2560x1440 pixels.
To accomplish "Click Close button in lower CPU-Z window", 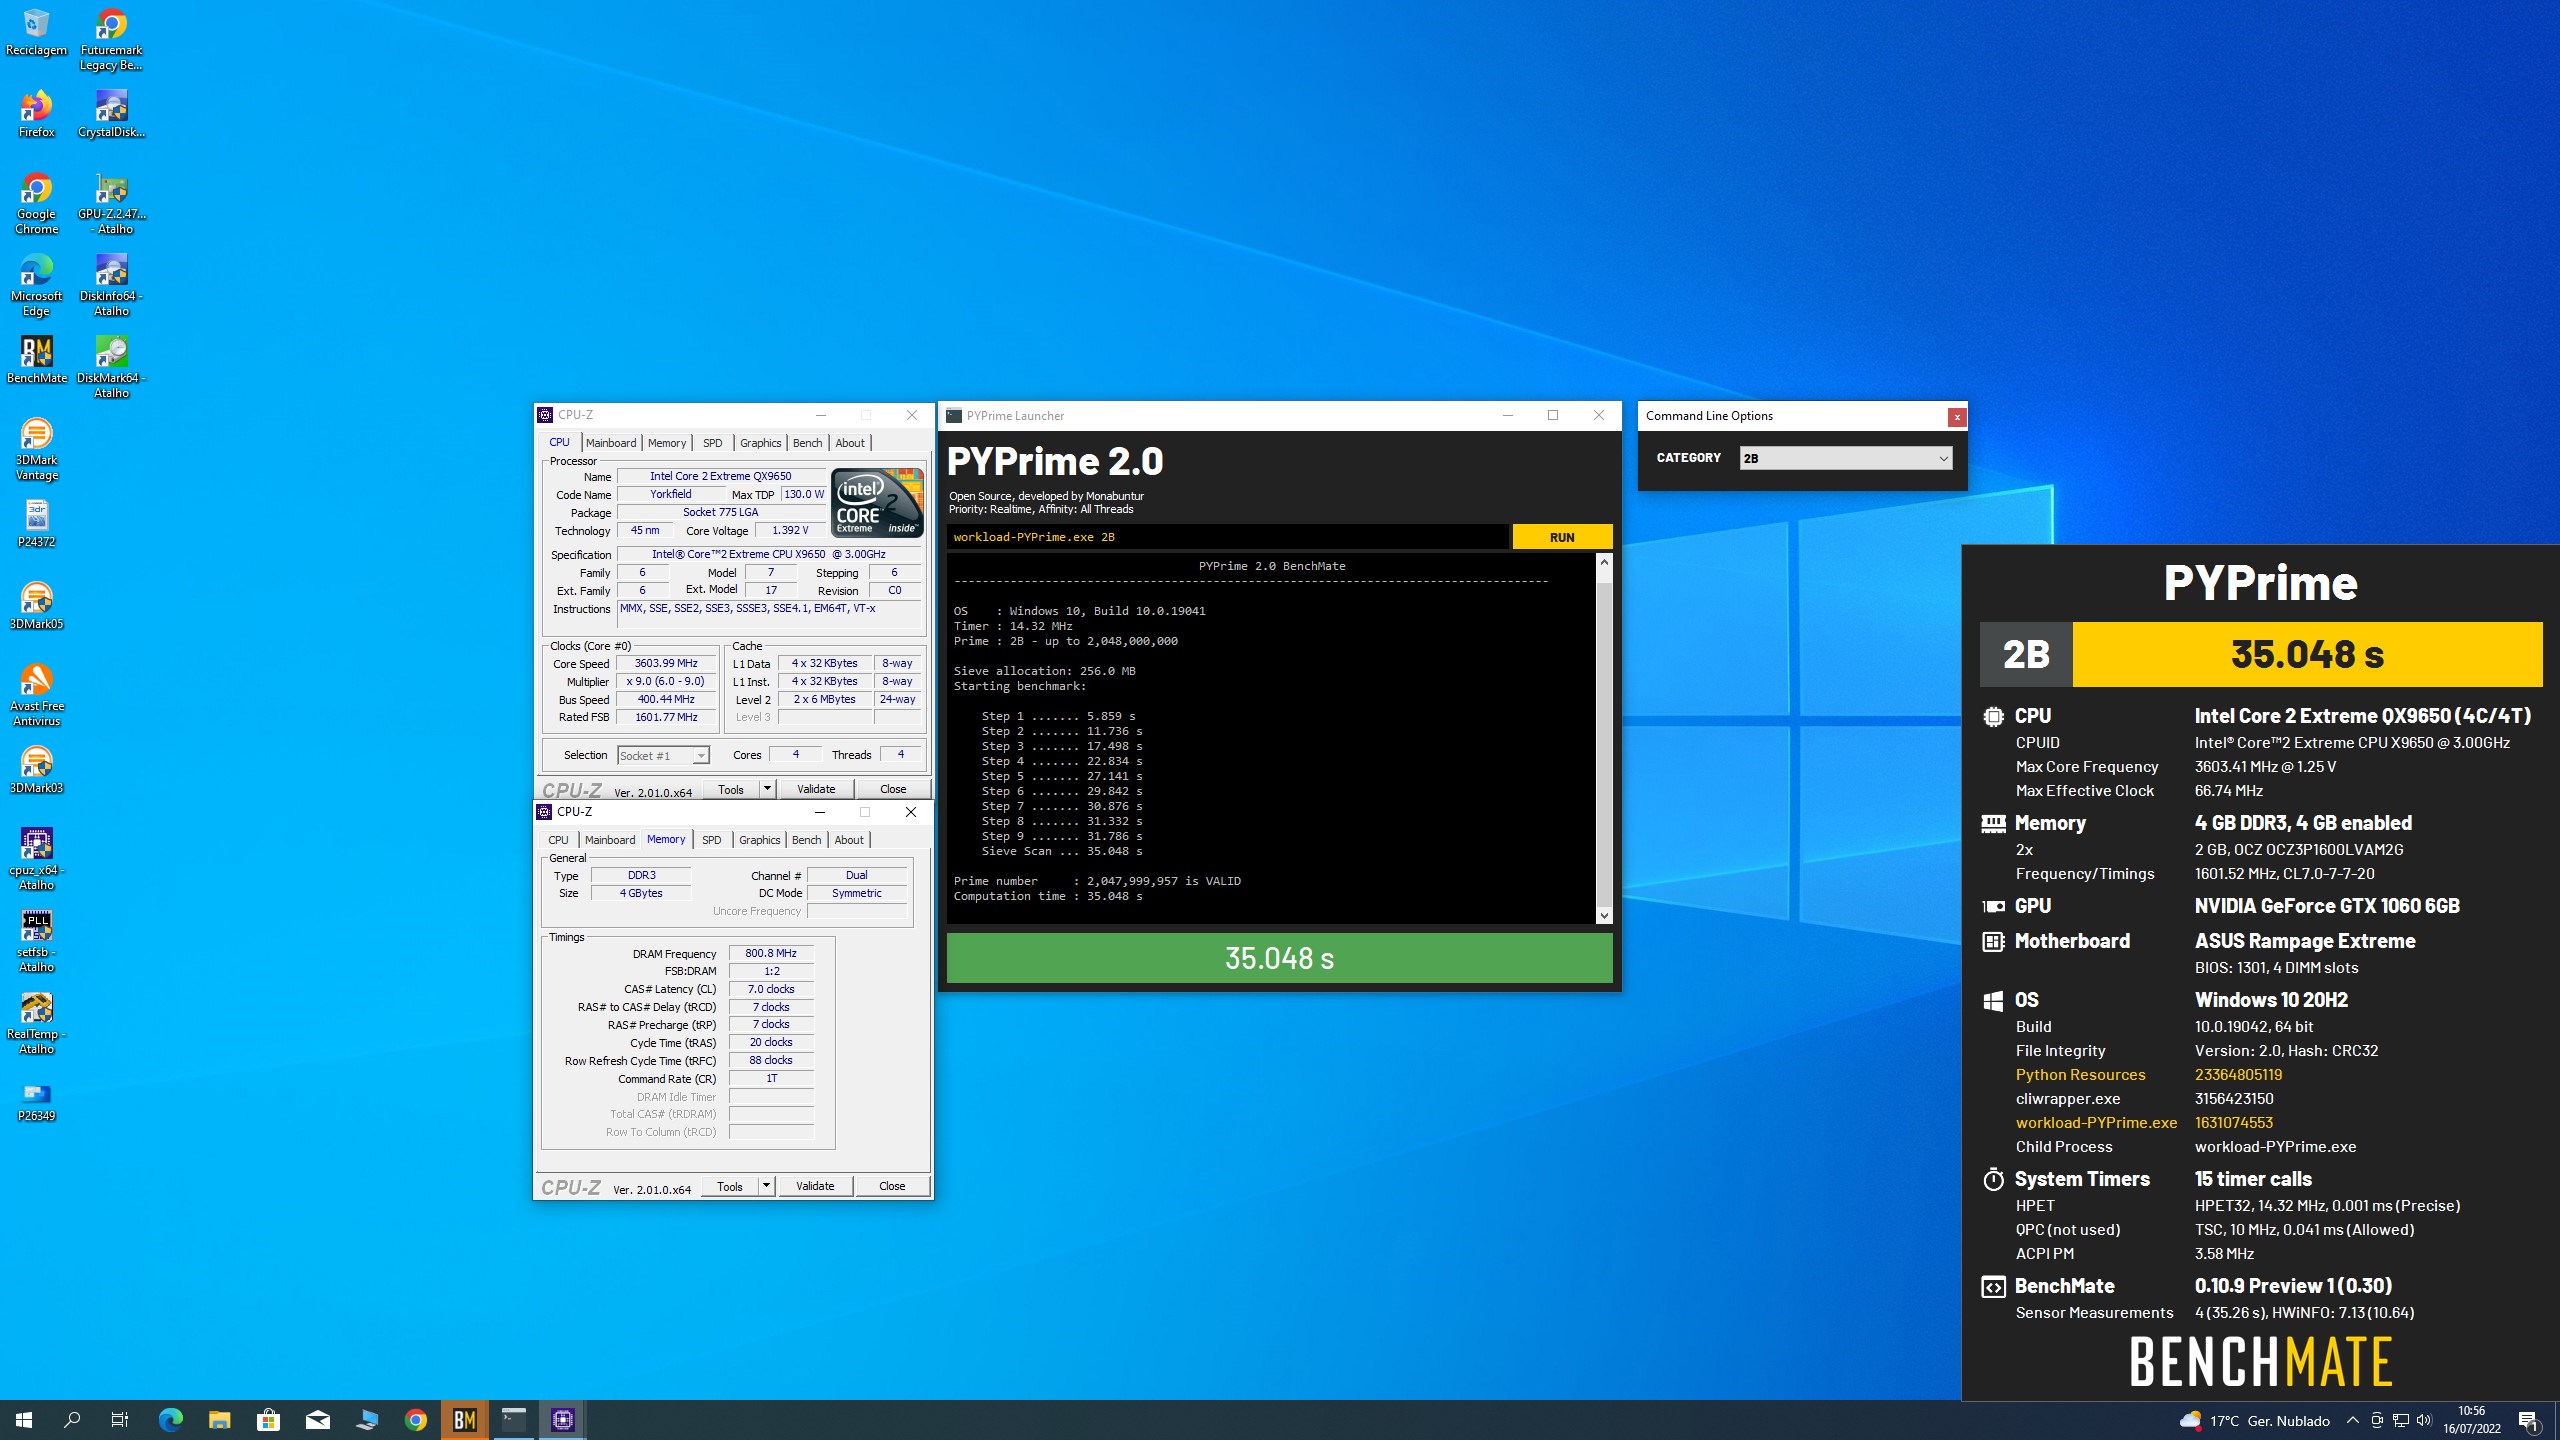I will tap(892, 1186).
